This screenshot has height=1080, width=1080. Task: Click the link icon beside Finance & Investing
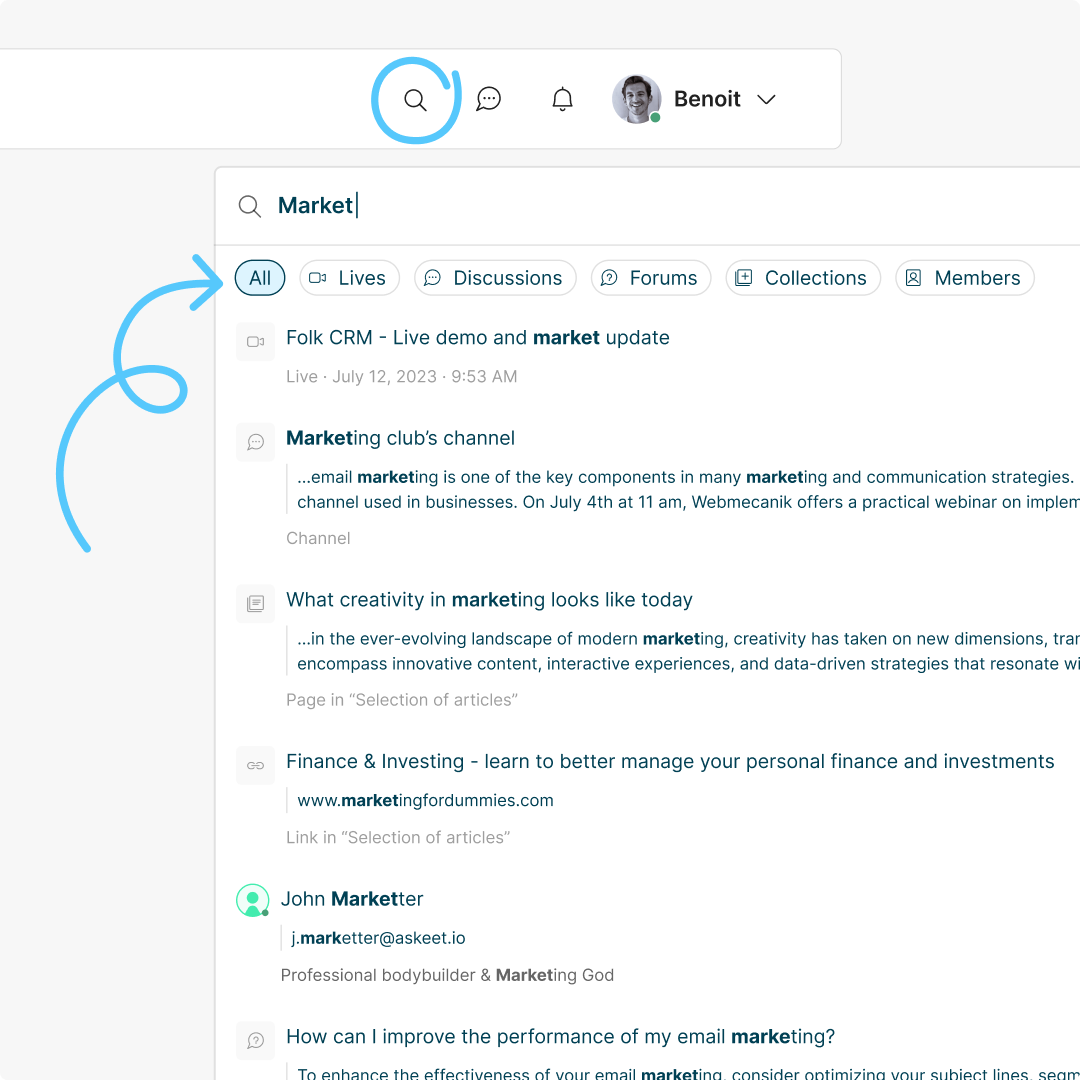[x=255, y=765]
